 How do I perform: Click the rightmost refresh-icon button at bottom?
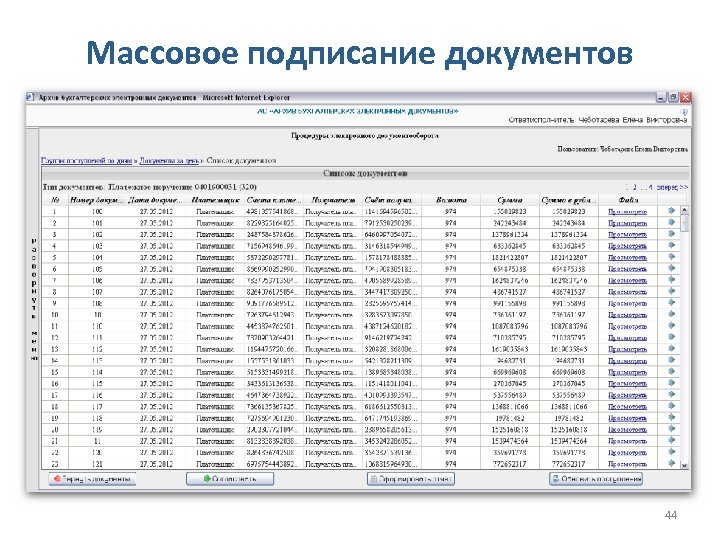[596, 479]
